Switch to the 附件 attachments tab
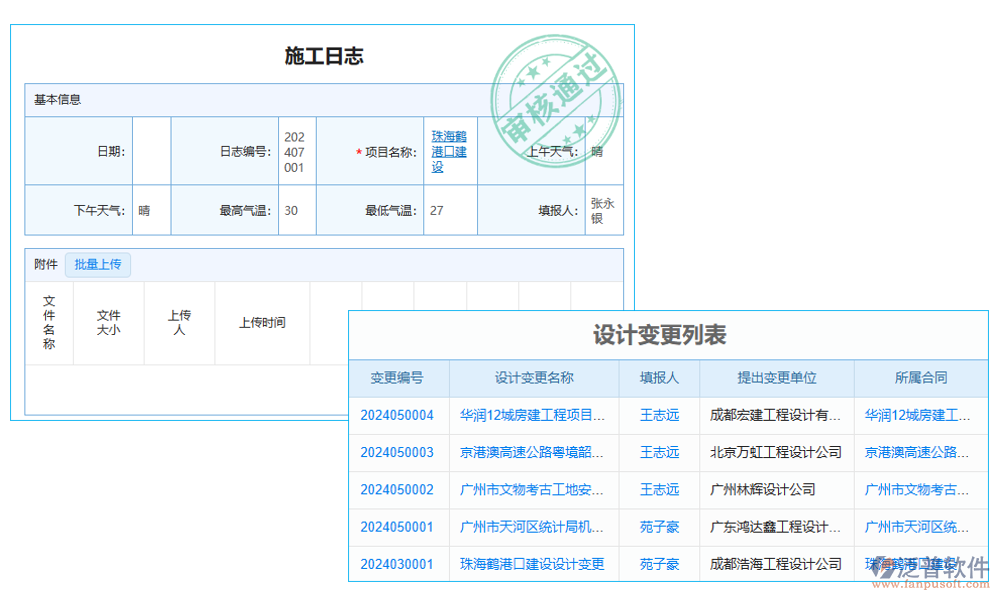 44,264
